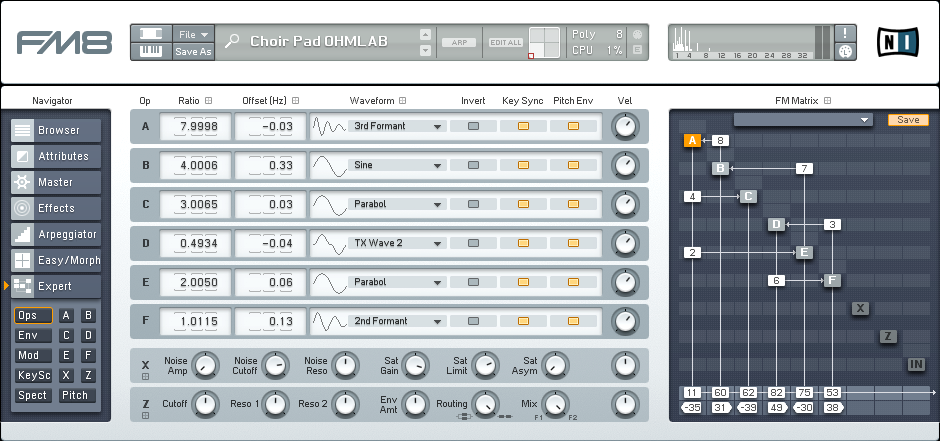Open operator A editor button in Navigator
The height and width of the screenshot is (441, 940).
[67, 316]
